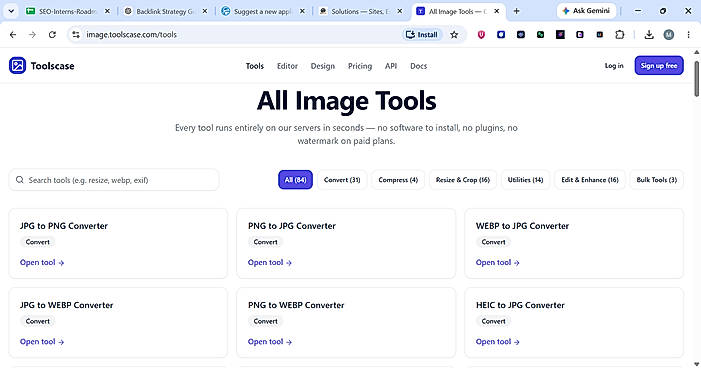Select the Convert (31) filter
Image resolution: width=701 pixels, height=368 pixels.
point(342,180)
